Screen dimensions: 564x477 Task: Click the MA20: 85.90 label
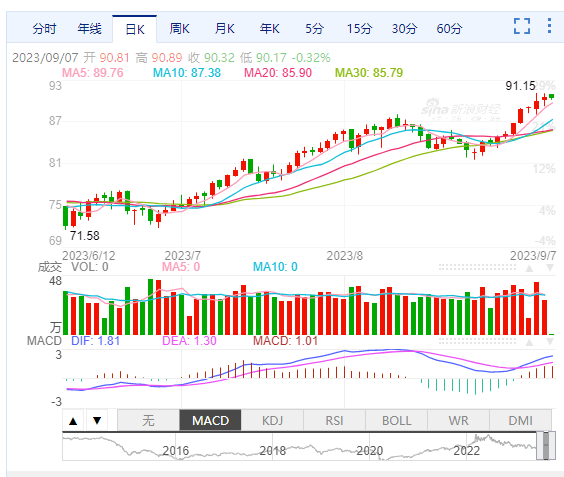point(278,73)
